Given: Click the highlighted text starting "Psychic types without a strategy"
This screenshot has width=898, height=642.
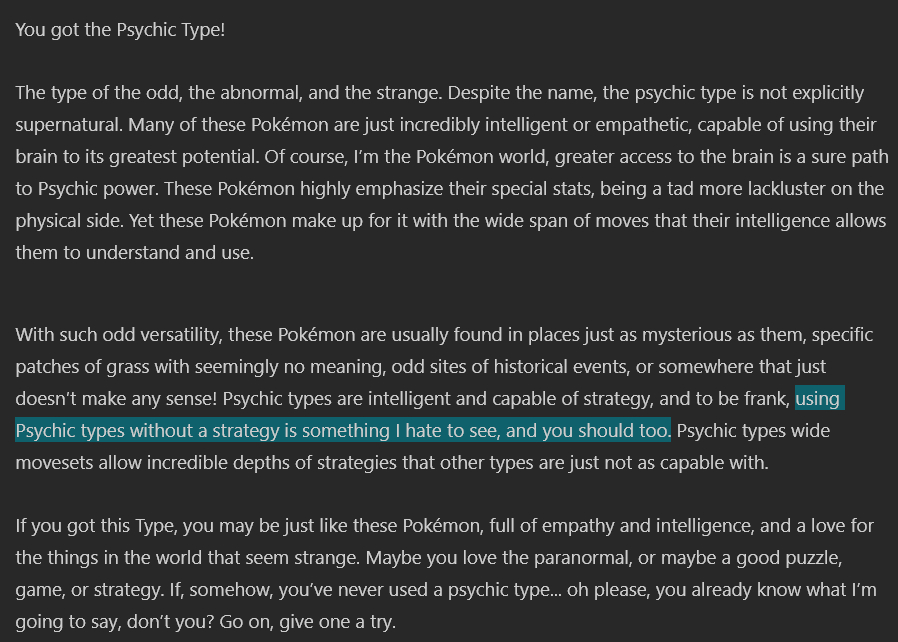Looking at the screenshot, I should click(x=340, y=431).
